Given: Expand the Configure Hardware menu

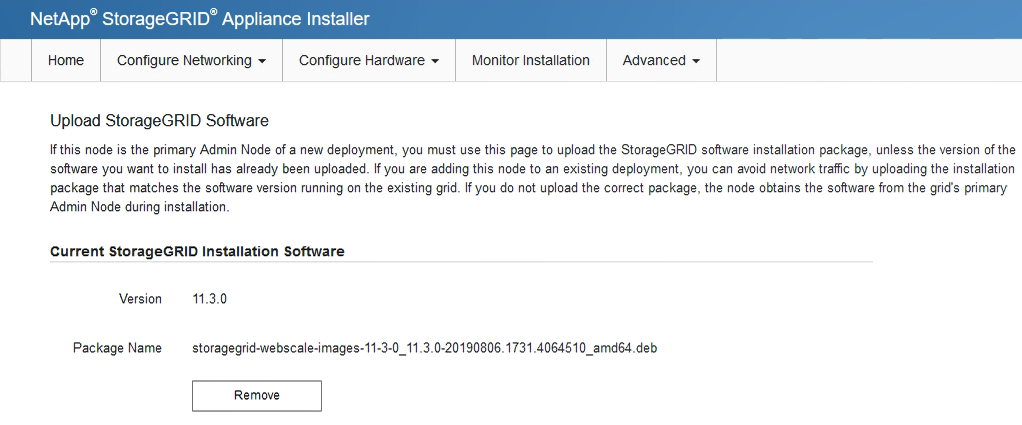Looking at the screenshot, I should pyautogui.click(x=369, y=60).
